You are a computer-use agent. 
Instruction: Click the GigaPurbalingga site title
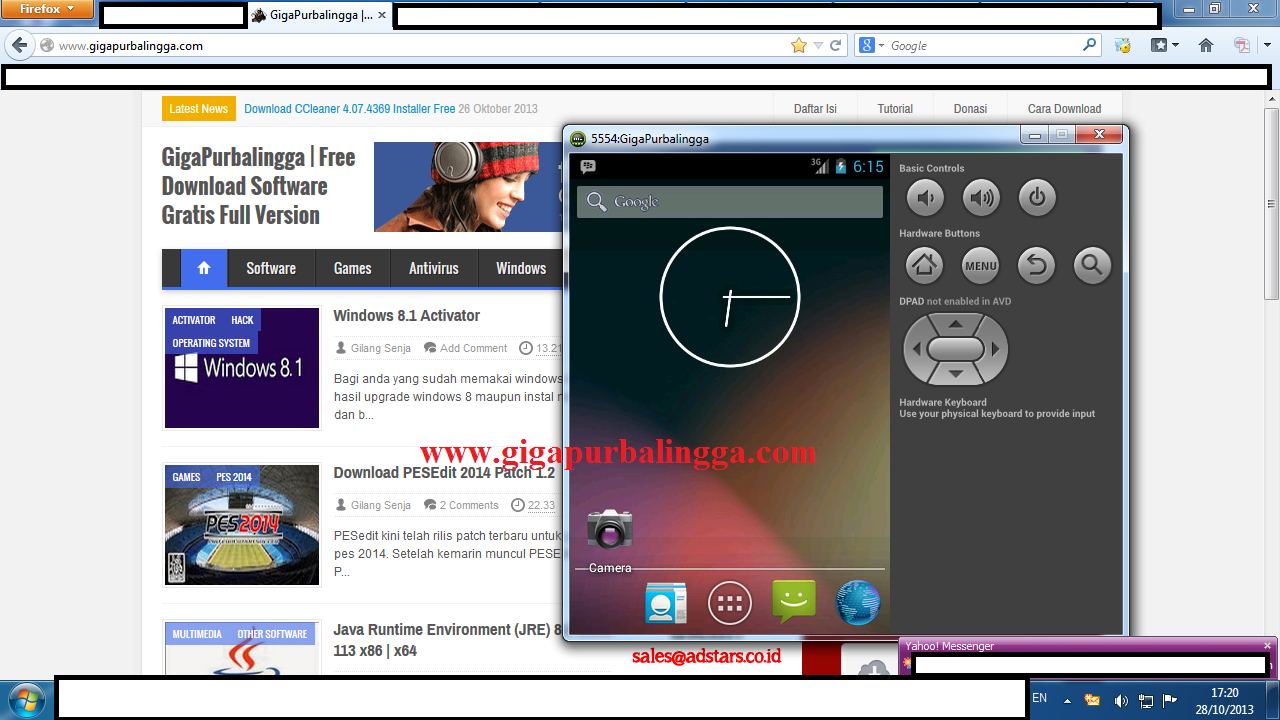coord(259,186)
